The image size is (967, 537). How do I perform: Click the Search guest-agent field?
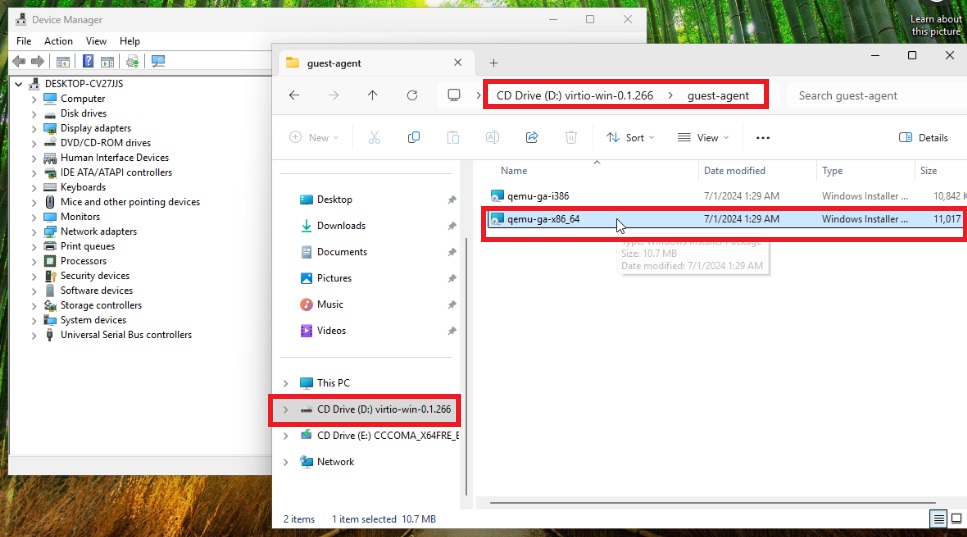click(870, 96)
